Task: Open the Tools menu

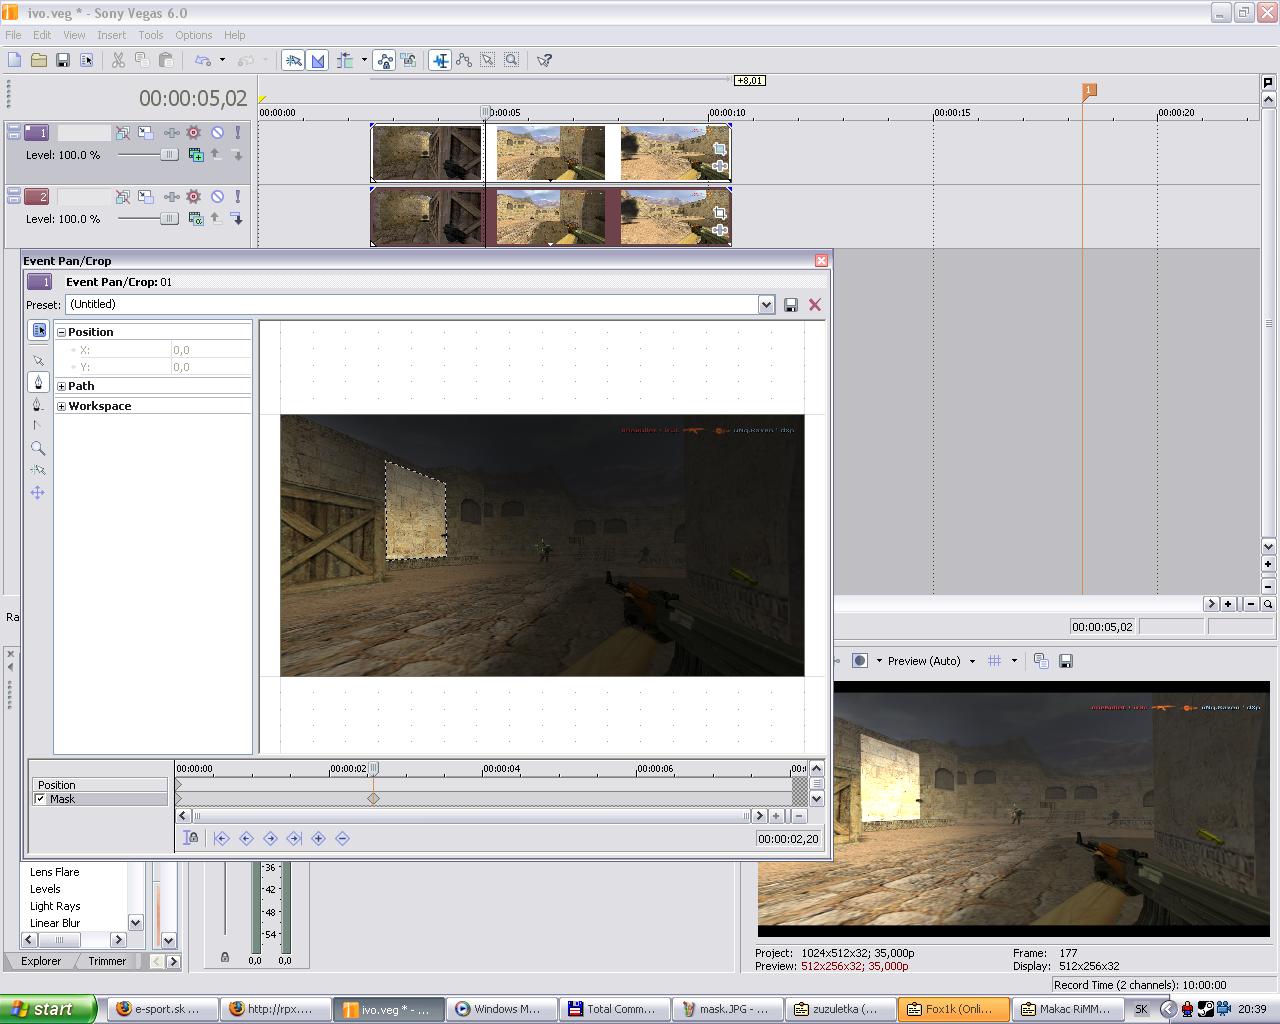Action: (x=151, y=34)
